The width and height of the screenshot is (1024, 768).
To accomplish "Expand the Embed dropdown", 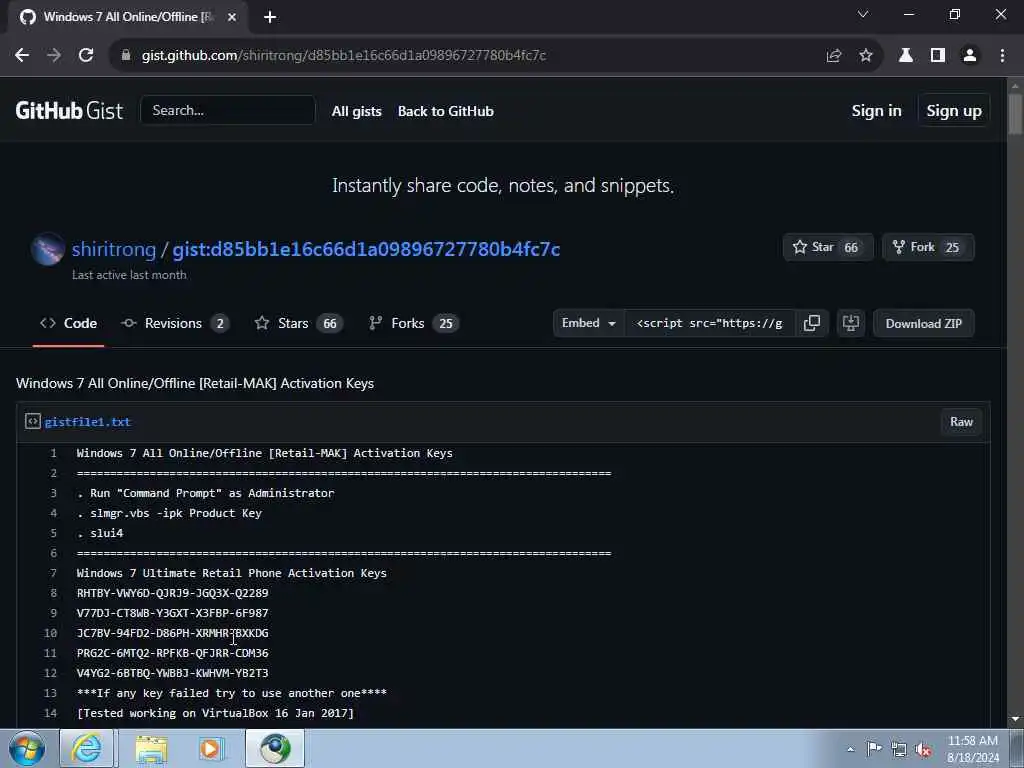I will pos(589,323).
